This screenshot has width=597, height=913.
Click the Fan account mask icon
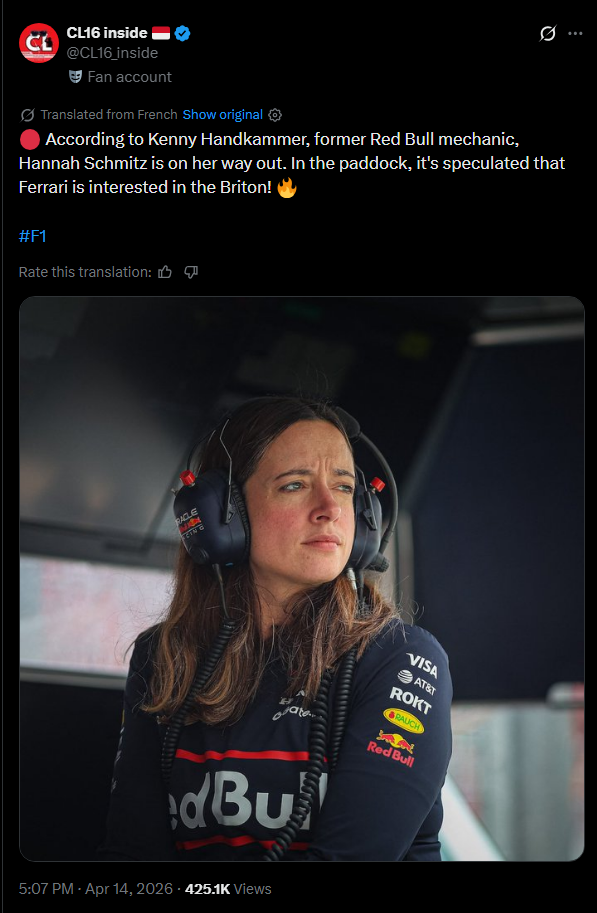click(75, 77)
